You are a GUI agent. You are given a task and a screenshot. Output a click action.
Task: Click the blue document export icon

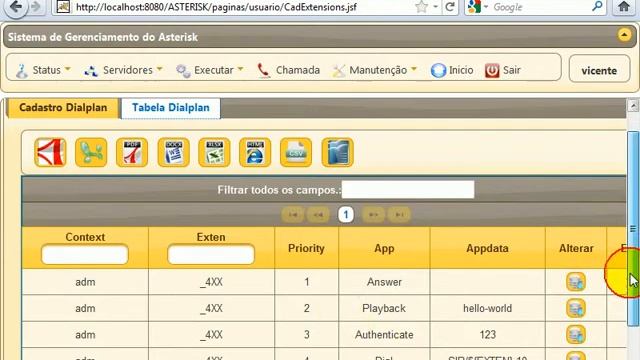point(338,153)
